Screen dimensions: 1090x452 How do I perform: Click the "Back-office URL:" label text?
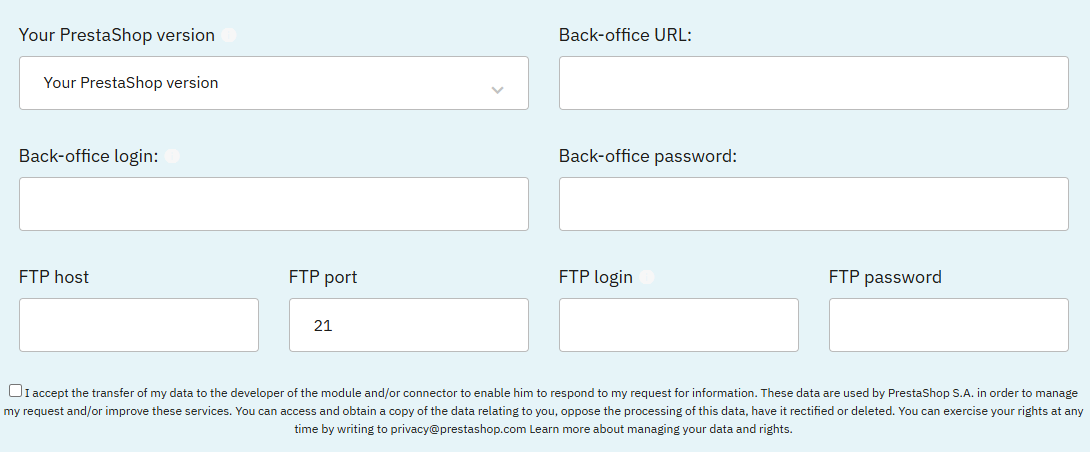coord(625,35)
